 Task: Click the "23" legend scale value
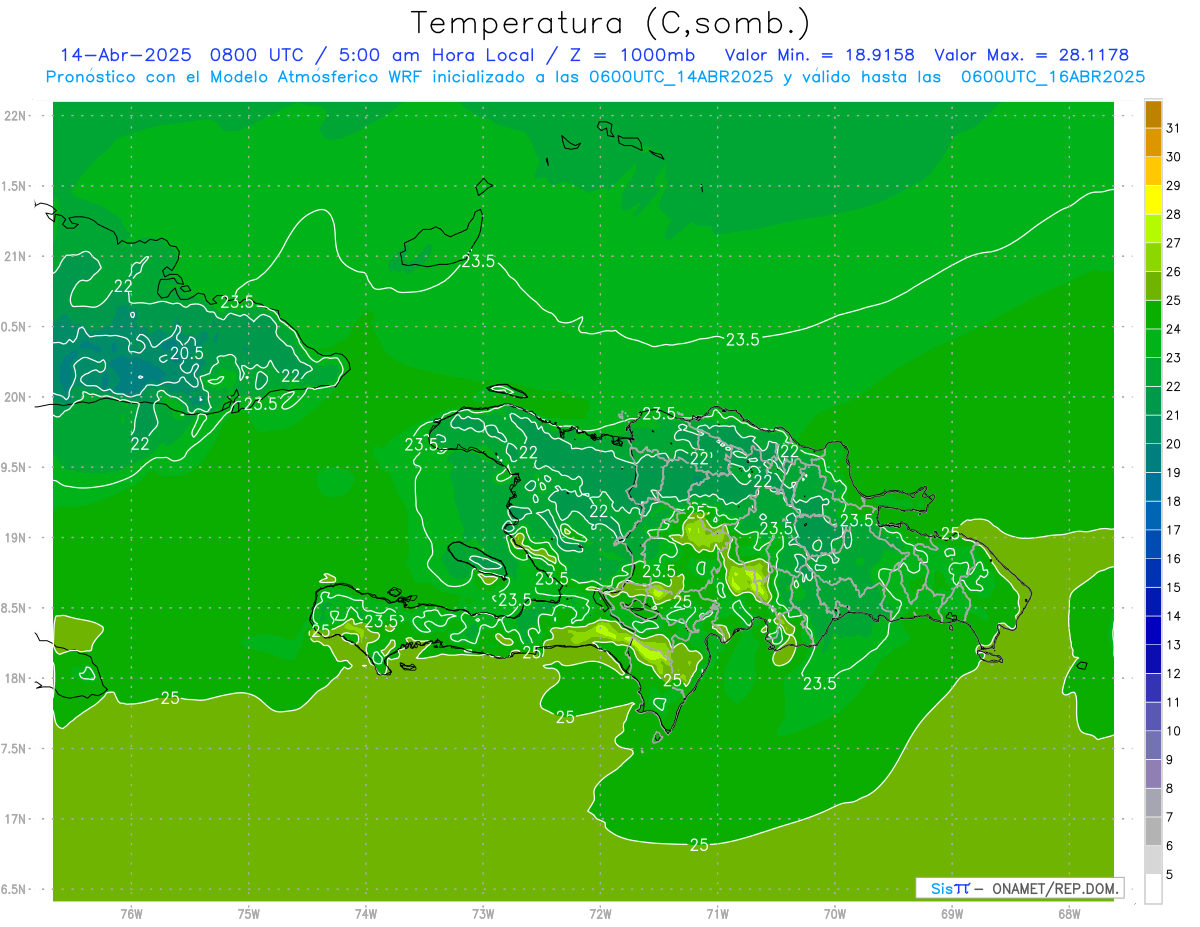pos(1174,357)
